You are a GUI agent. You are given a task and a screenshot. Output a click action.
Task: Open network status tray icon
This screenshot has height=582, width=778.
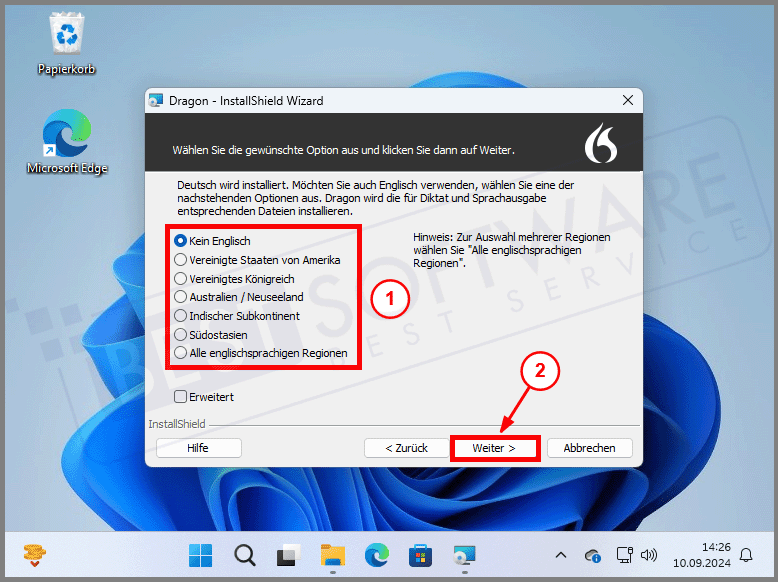pos(624,555)
